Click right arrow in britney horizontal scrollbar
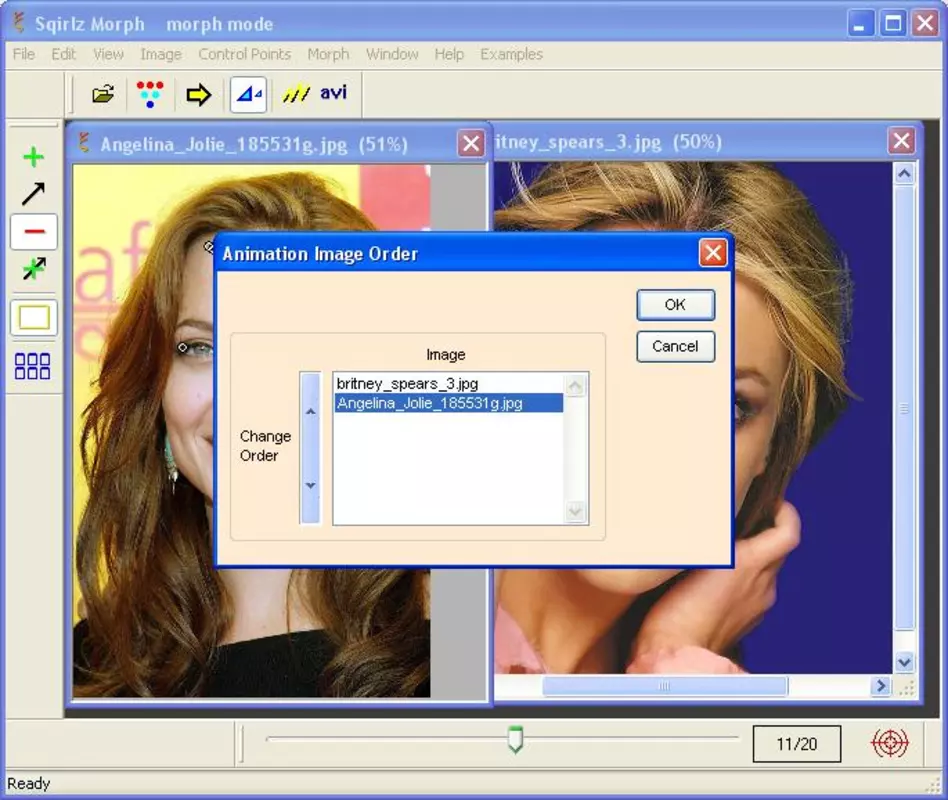 [881, 686]
